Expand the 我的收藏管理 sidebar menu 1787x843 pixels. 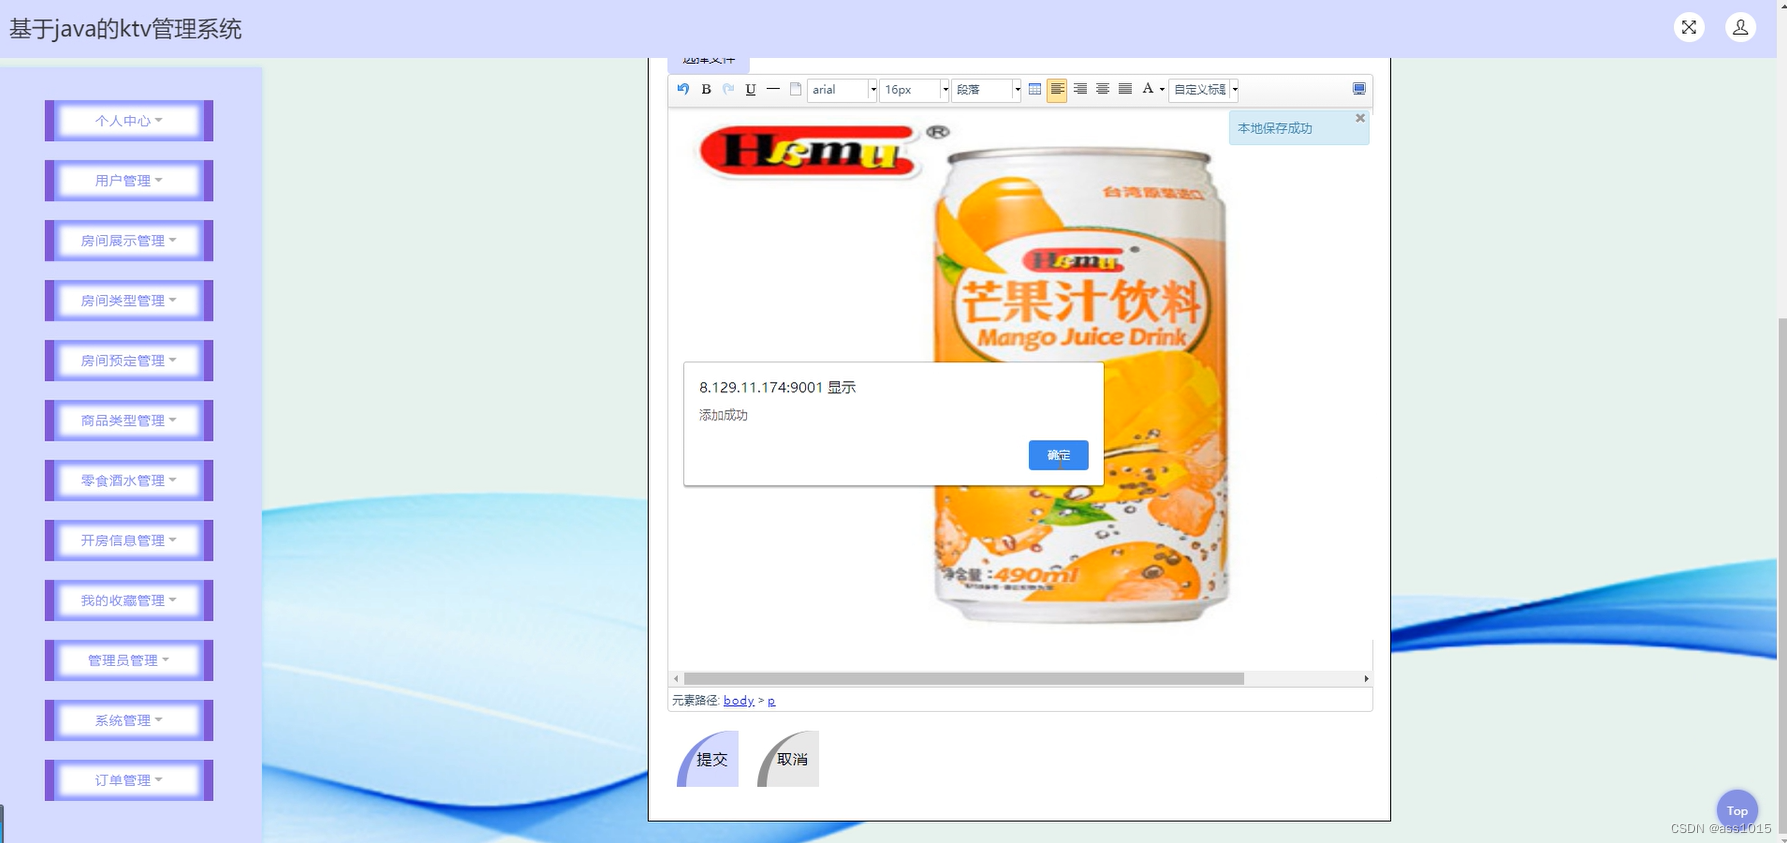point(129,601)
